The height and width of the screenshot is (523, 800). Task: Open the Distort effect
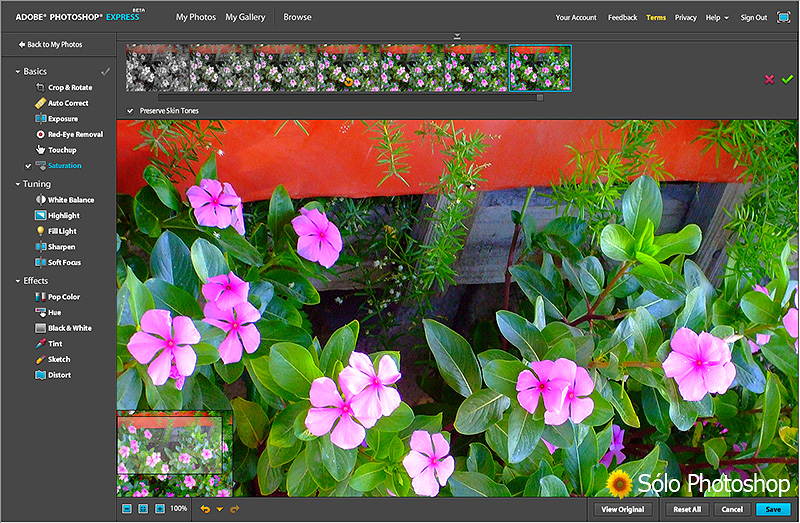(53, 375)
